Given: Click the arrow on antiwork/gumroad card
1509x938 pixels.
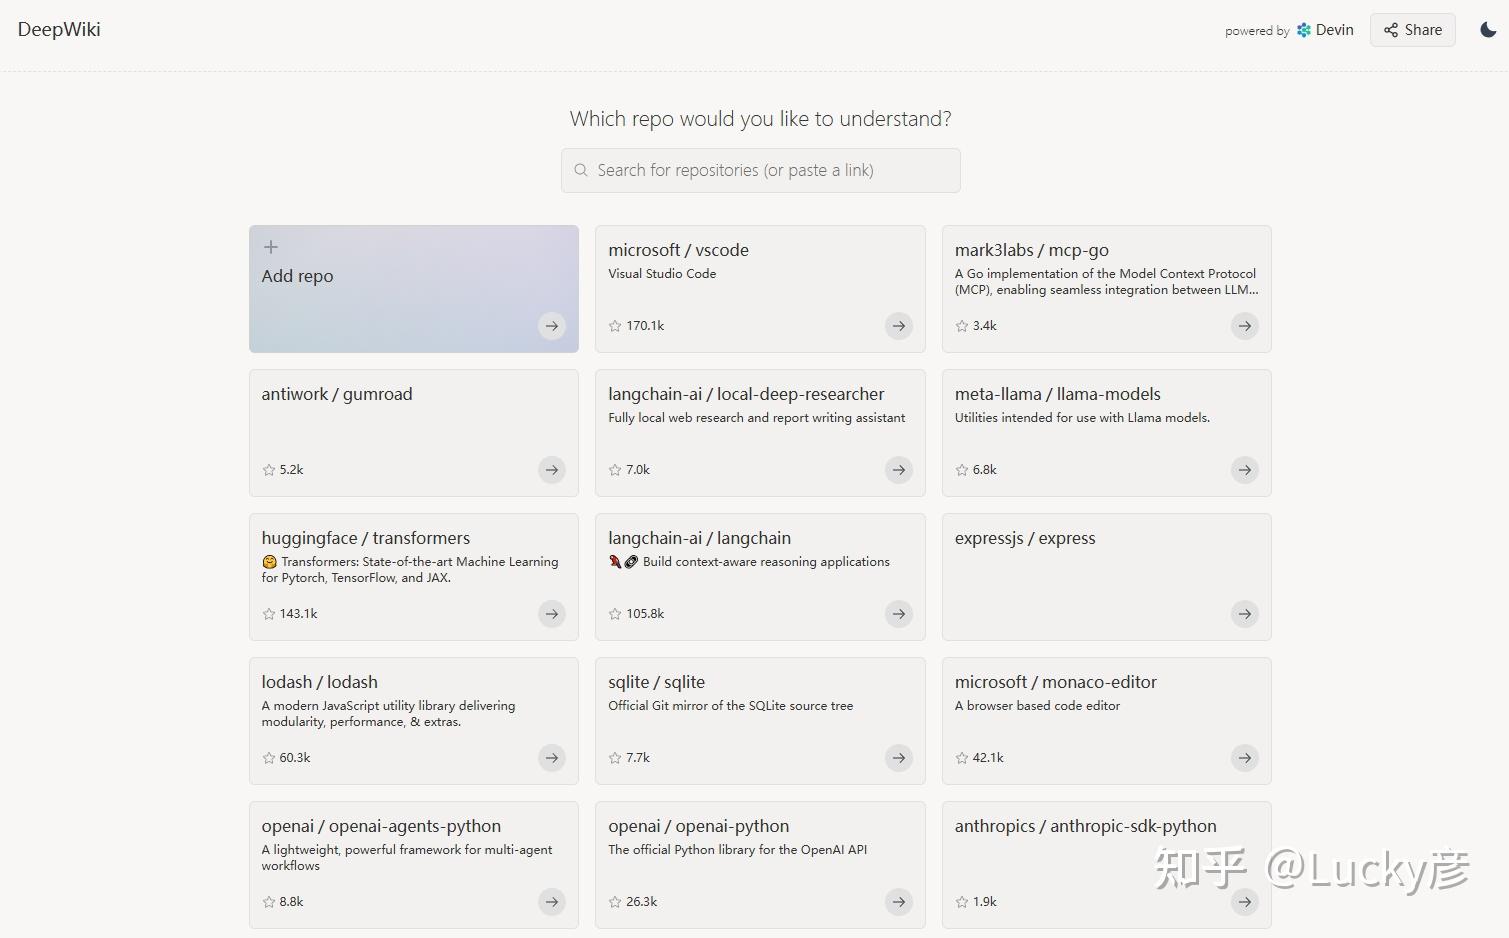Looking at the screenshot, I should [552, 470].
